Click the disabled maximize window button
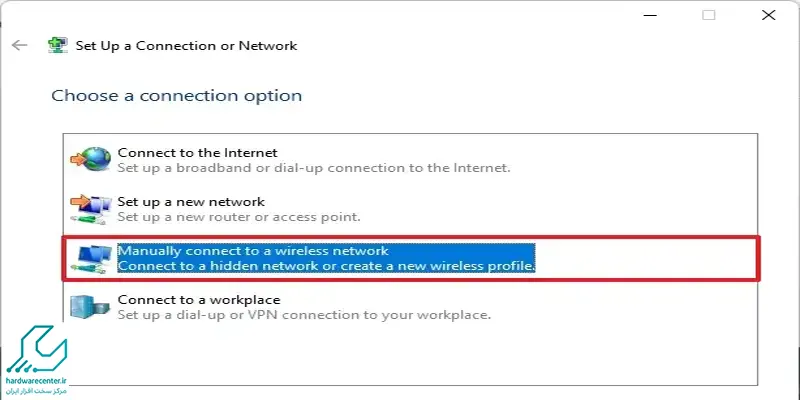The height and width of the screenshot is (400, 800). point(708,15)
